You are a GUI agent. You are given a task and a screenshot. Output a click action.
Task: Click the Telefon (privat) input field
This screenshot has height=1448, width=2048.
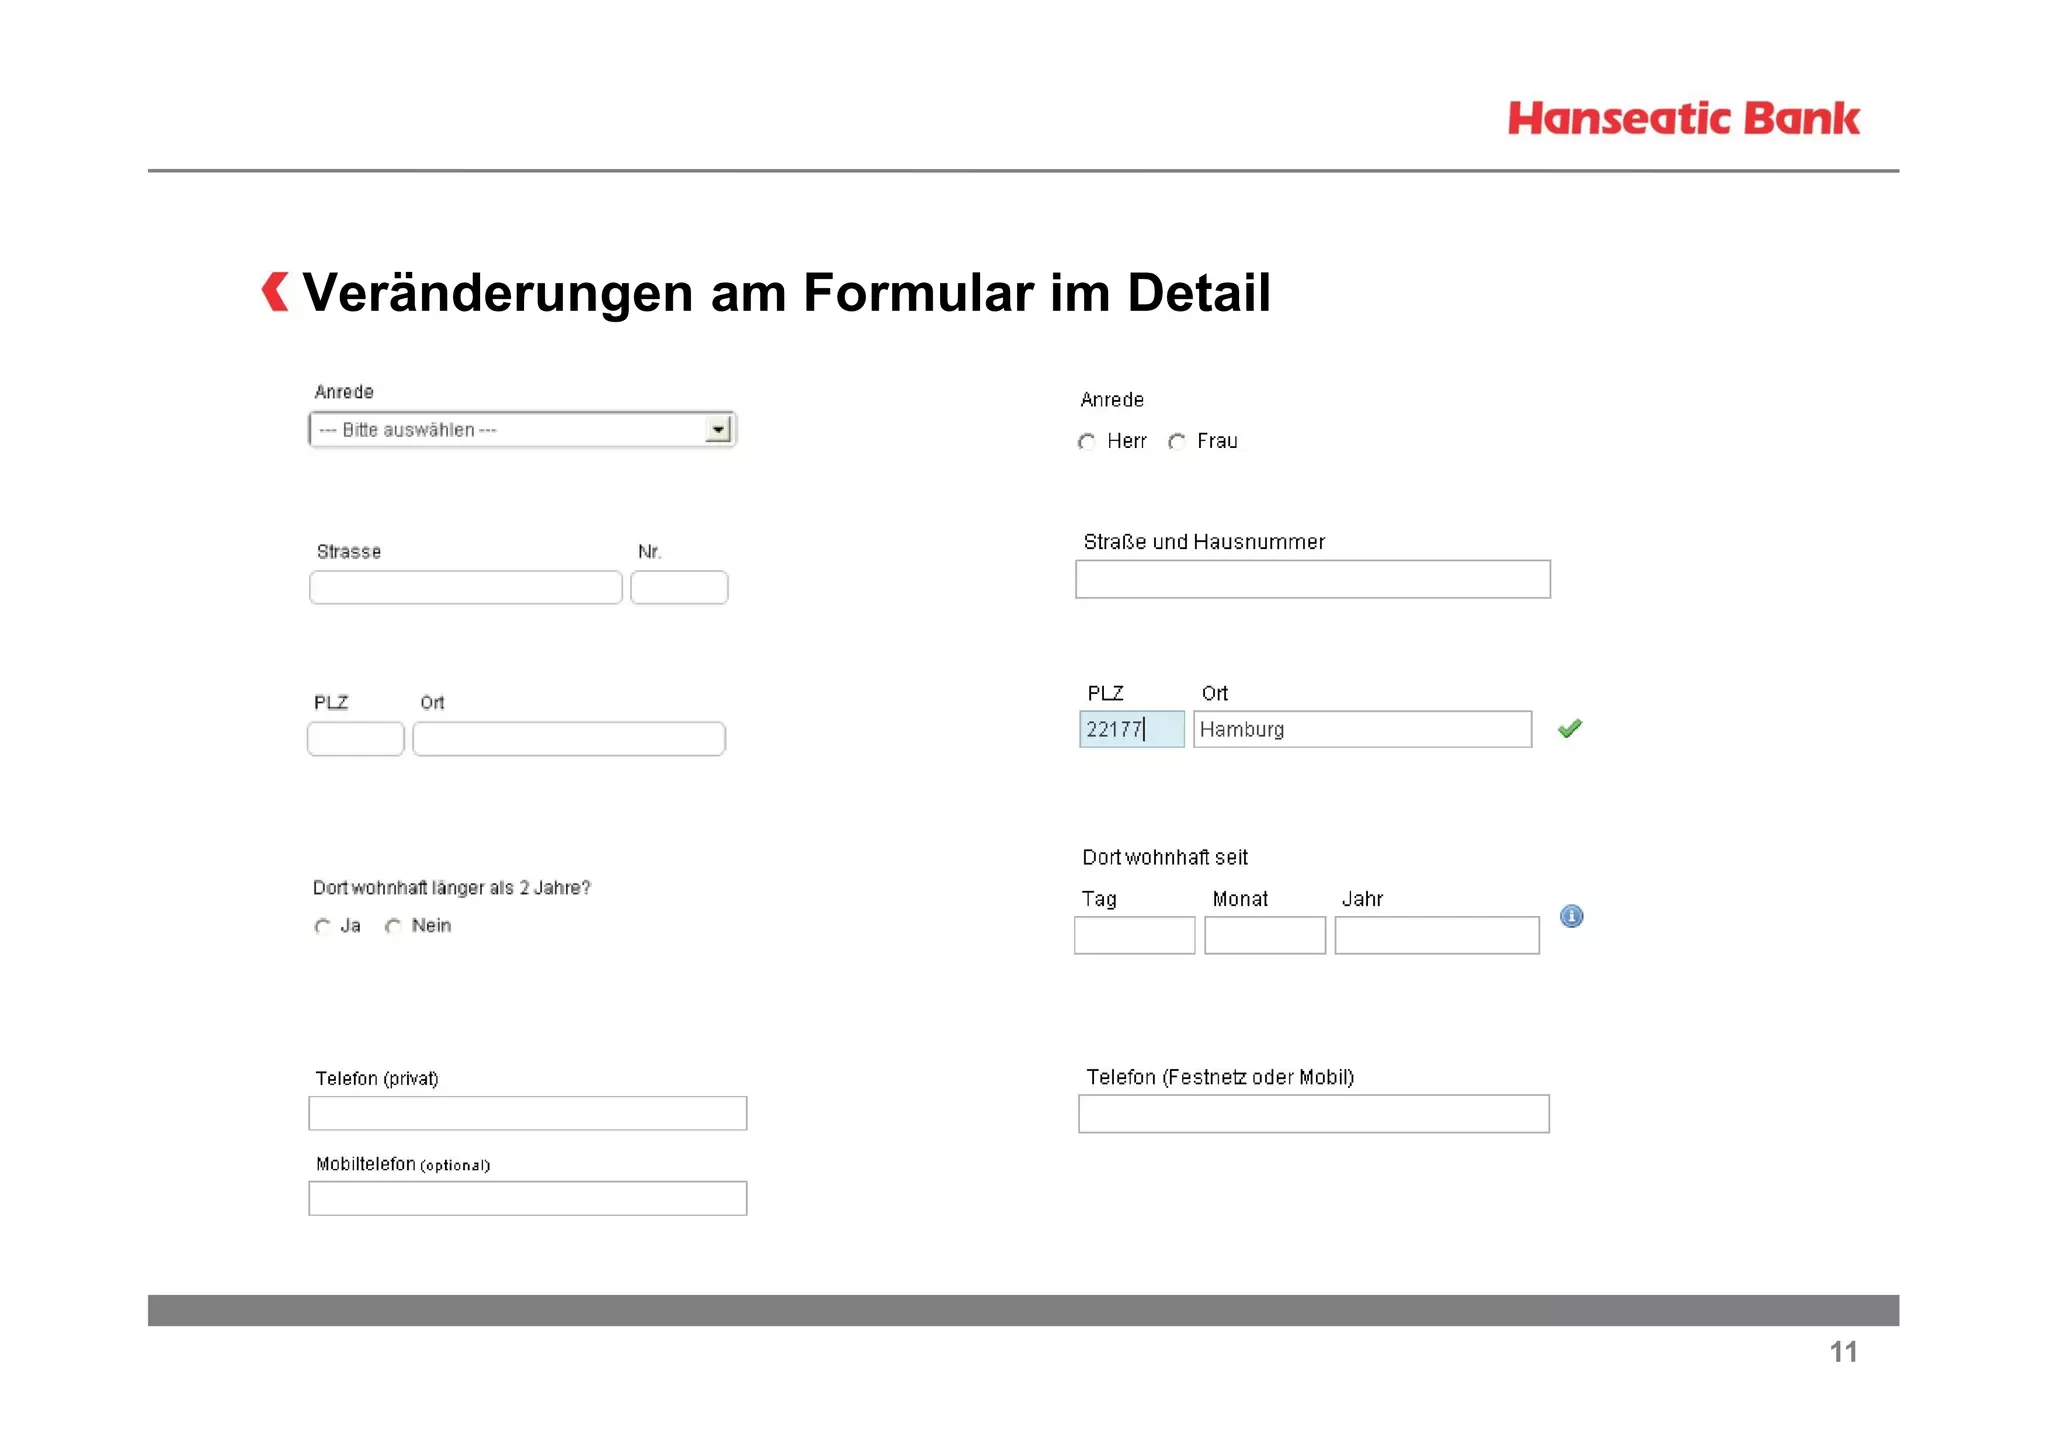528,1113
